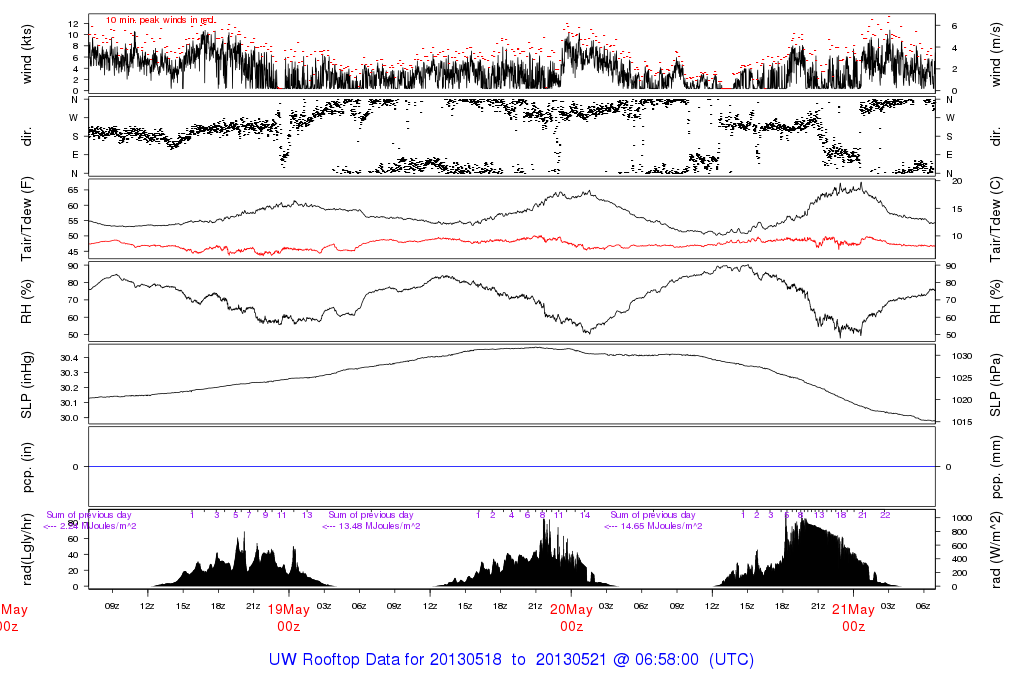Click the '20May' date label
The width and height of the screenshot is (1024, 700).
571,610
